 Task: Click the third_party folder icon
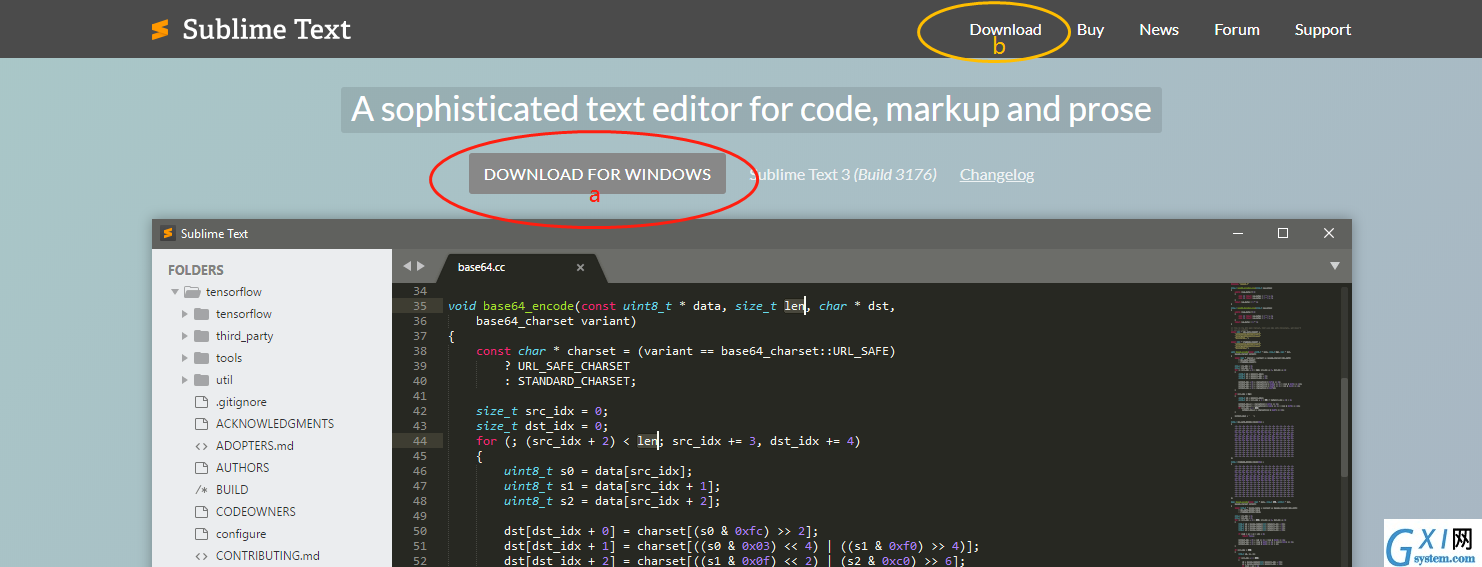click(201, 336)
